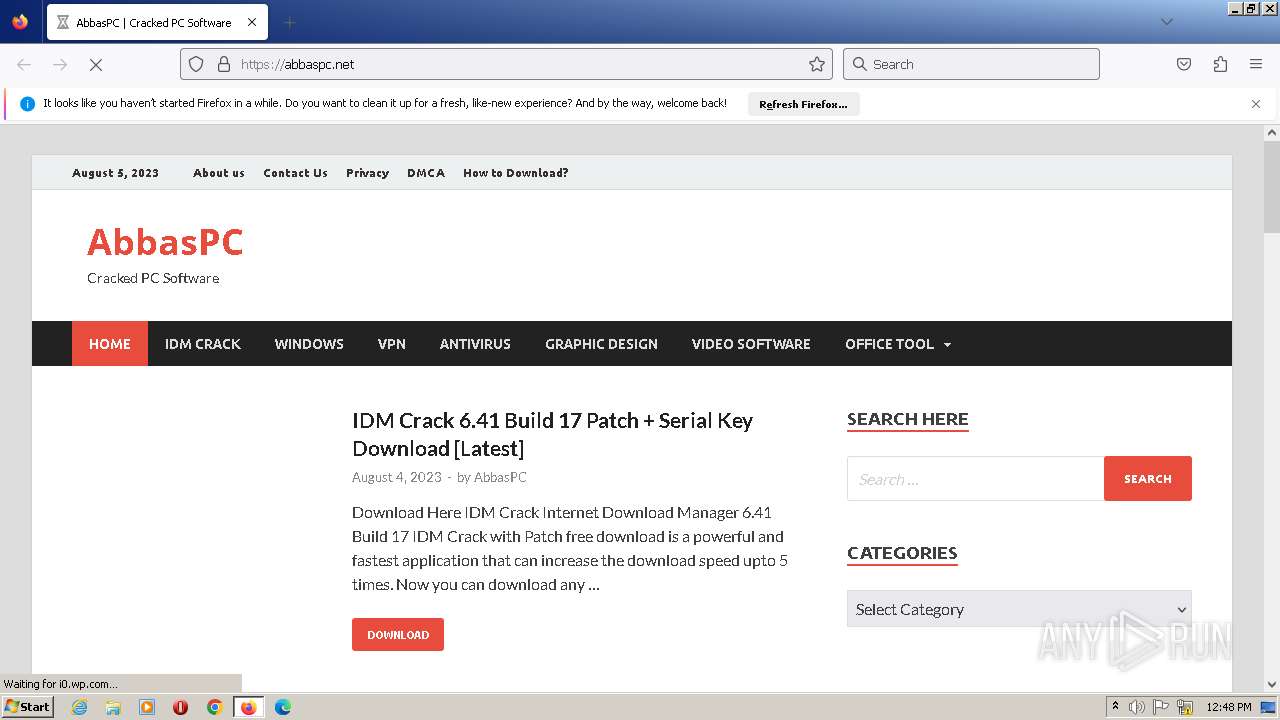Open Select Category dropdown

[1019, 609]
